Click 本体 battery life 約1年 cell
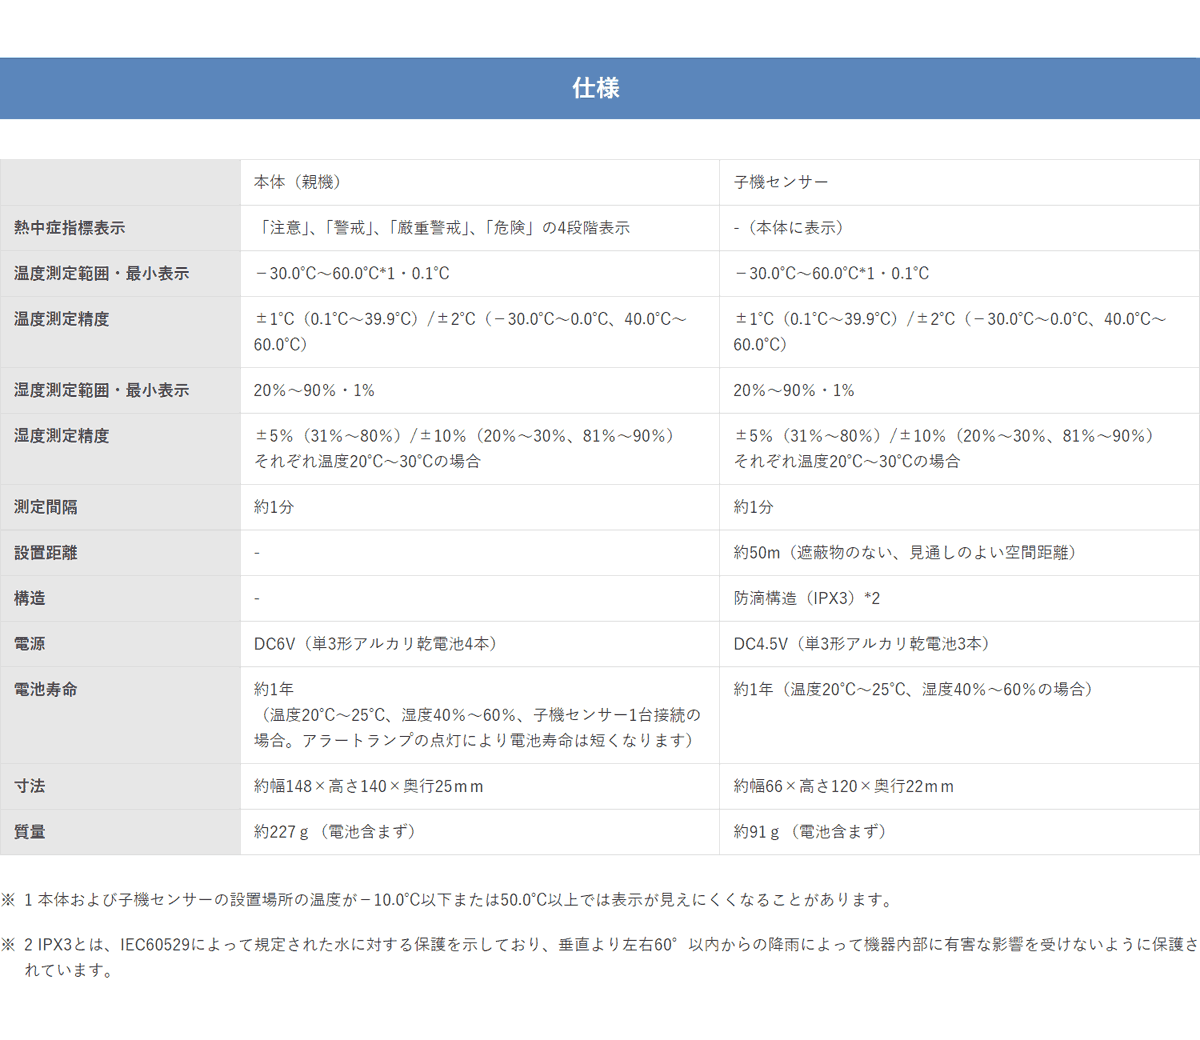This screenshot has height=1040, width=1200. (x=480, y=715)
